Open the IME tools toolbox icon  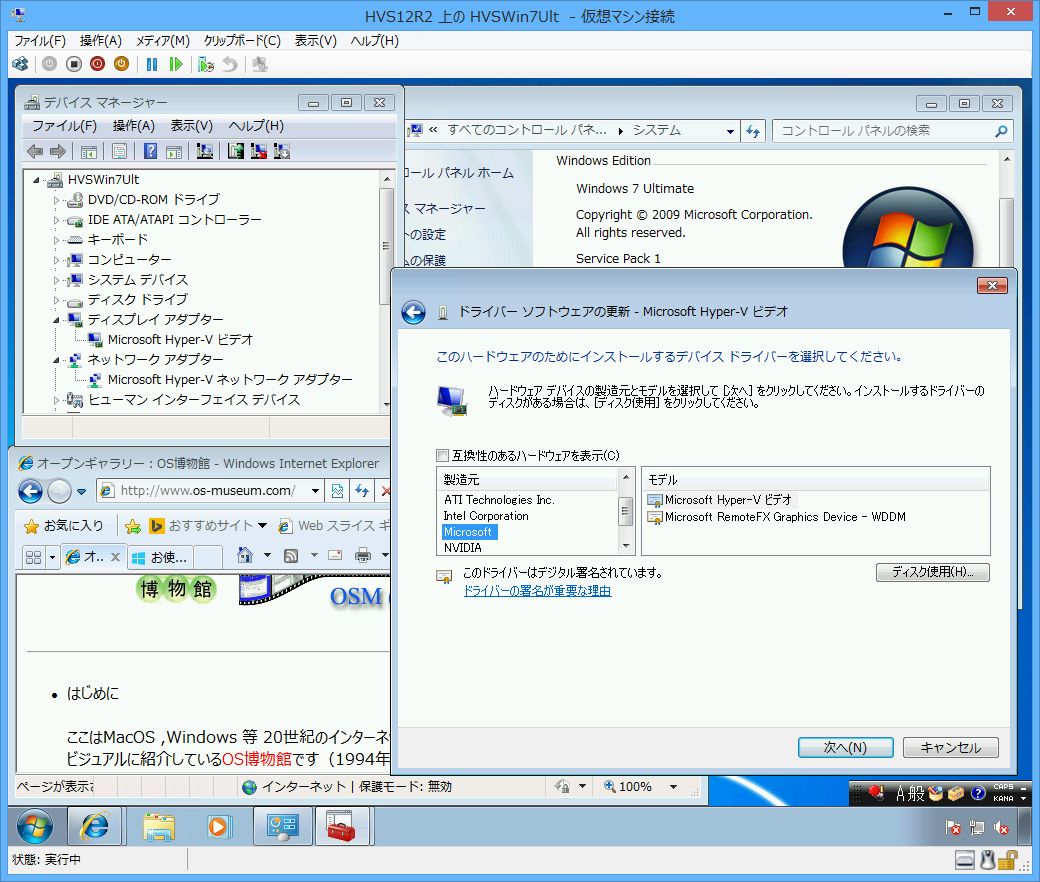956,793
